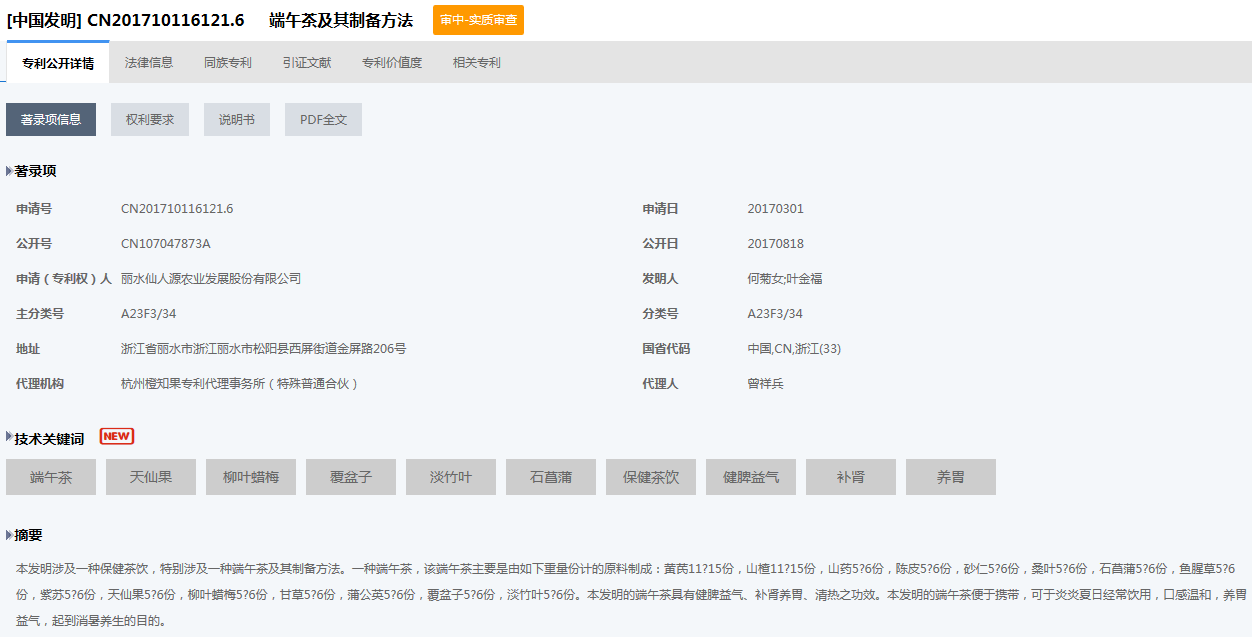Open the 引证文献 tab

click(x=306, y=63)
